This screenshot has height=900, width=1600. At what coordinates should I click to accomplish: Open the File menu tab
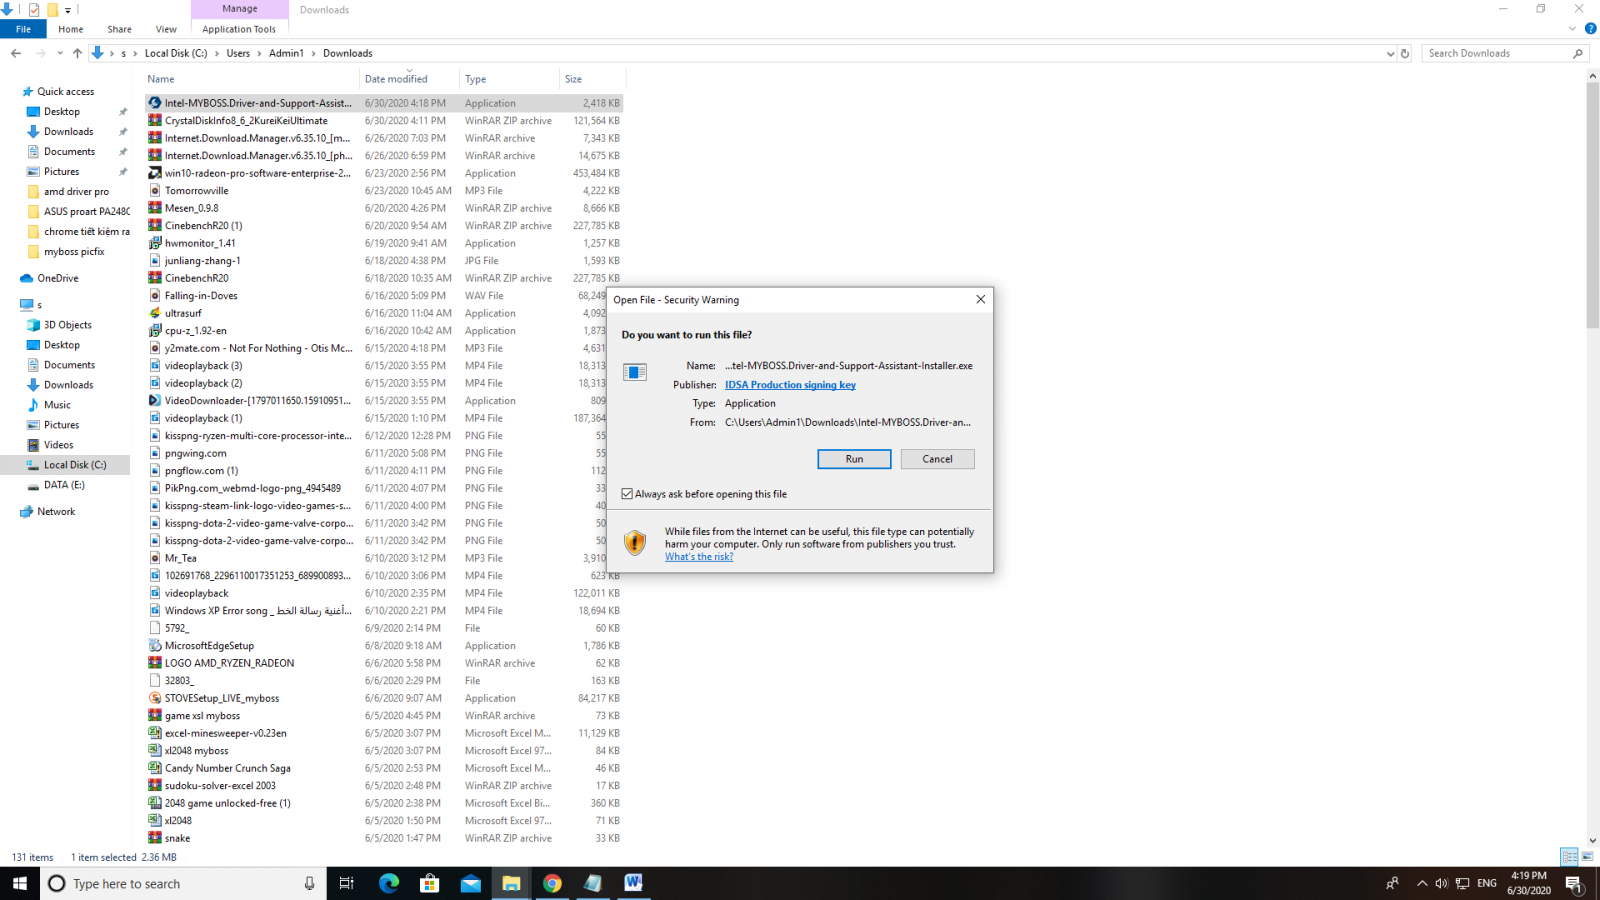(x=23, y=29)
